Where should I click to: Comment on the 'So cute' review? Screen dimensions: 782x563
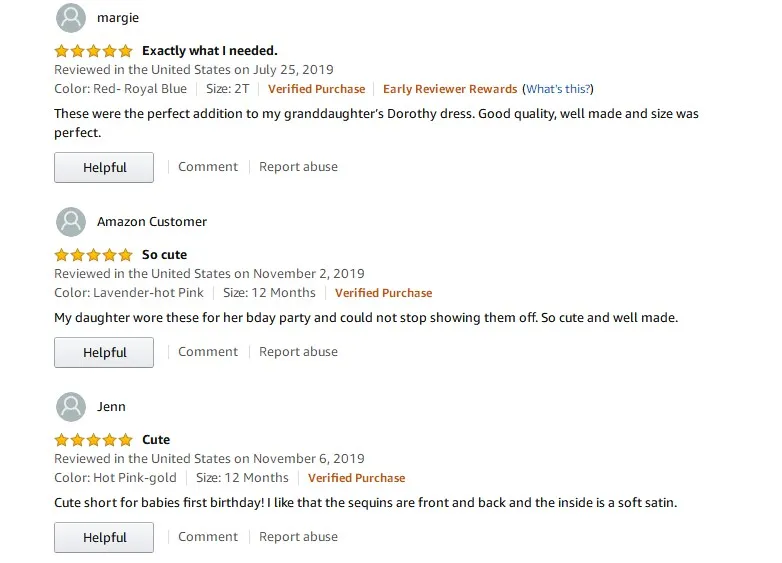pos(208,352)
